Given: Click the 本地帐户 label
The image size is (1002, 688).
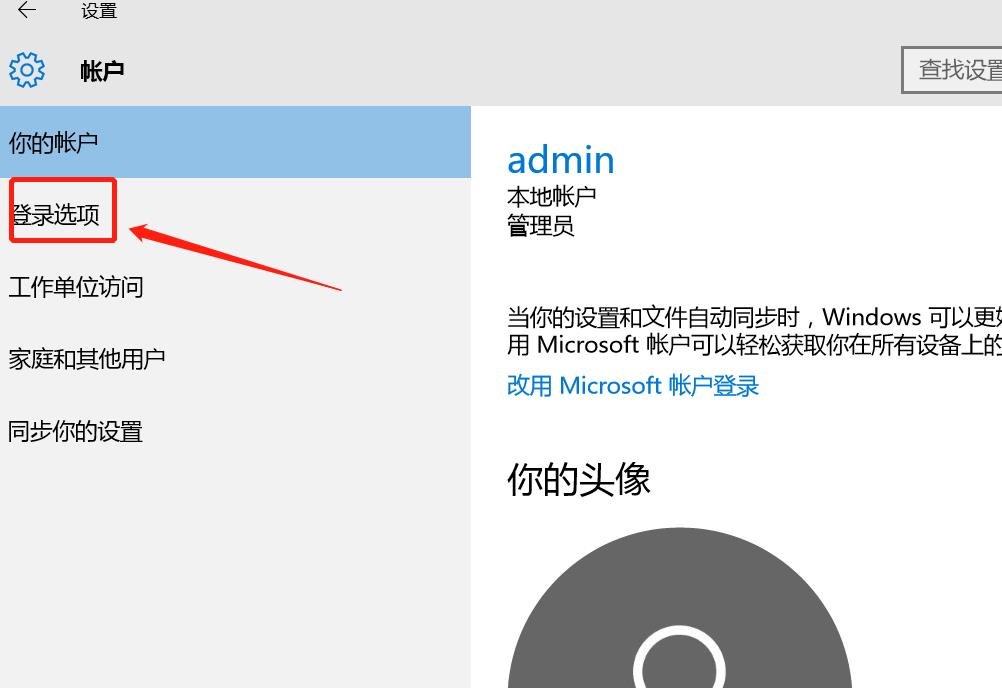Looking at the screenshot, I should click(x=551, y=196).
